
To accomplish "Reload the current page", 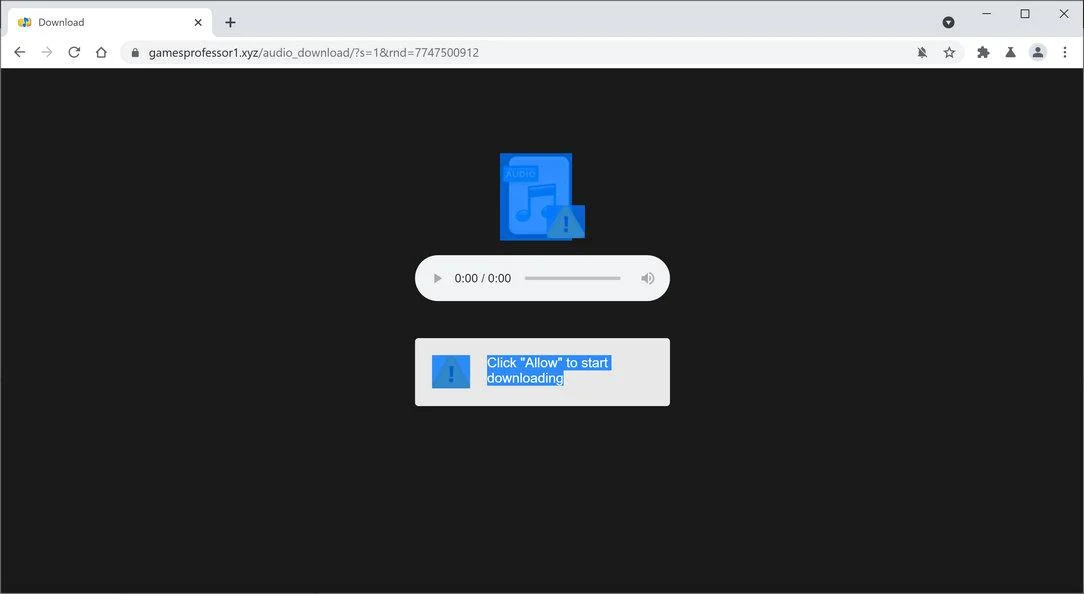I will coord(74,53).
